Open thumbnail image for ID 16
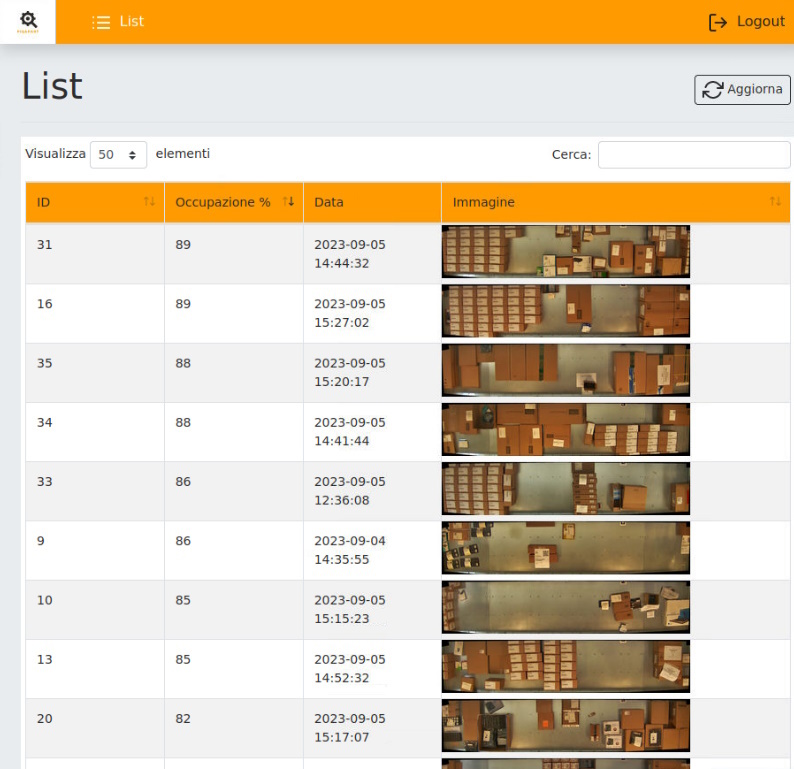Screen dimensions: 794x769 coord(566,311)
